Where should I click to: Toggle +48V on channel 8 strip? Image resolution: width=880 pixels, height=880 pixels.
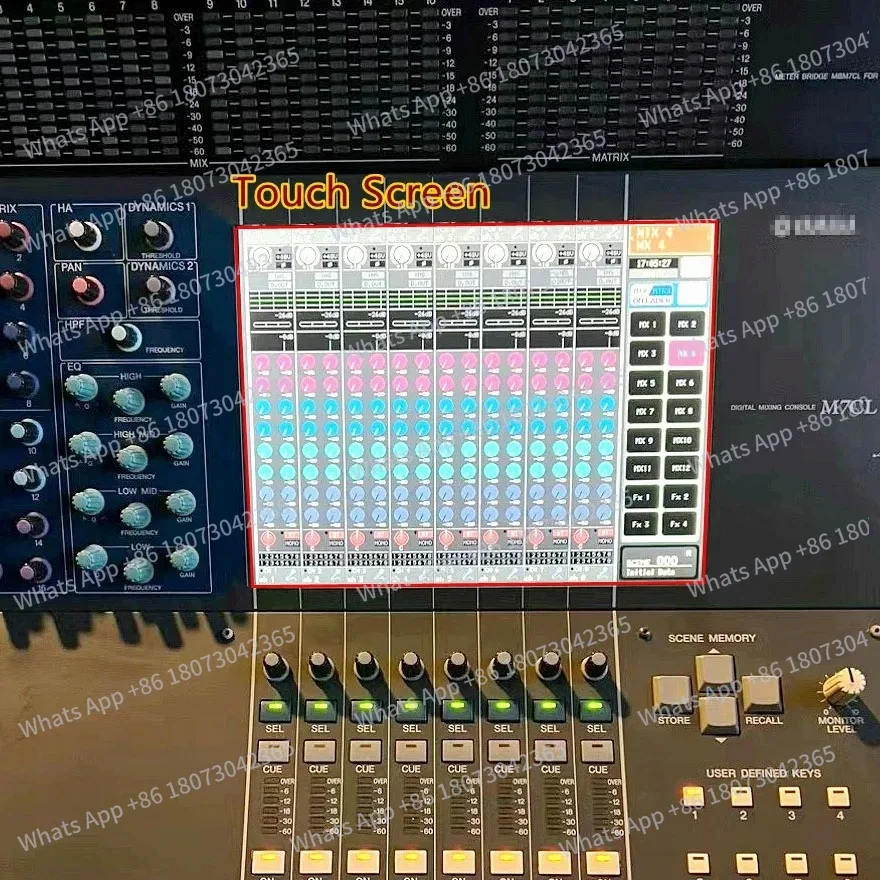[x=613, y=253]
